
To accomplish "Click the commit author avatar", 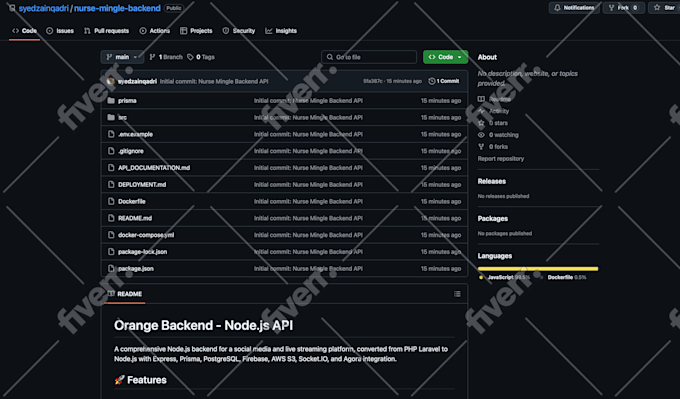I will click(111, 81).
